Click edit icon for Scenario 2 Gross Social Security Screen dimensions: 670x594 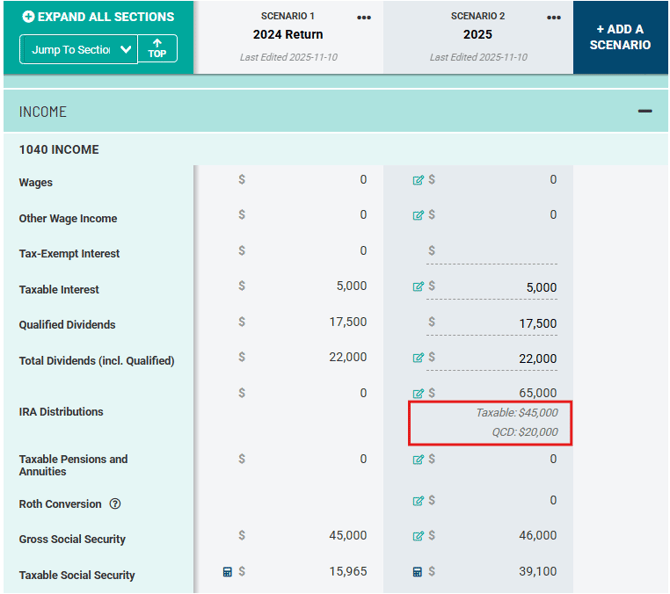pyautogui.click(x=418, y=536)
